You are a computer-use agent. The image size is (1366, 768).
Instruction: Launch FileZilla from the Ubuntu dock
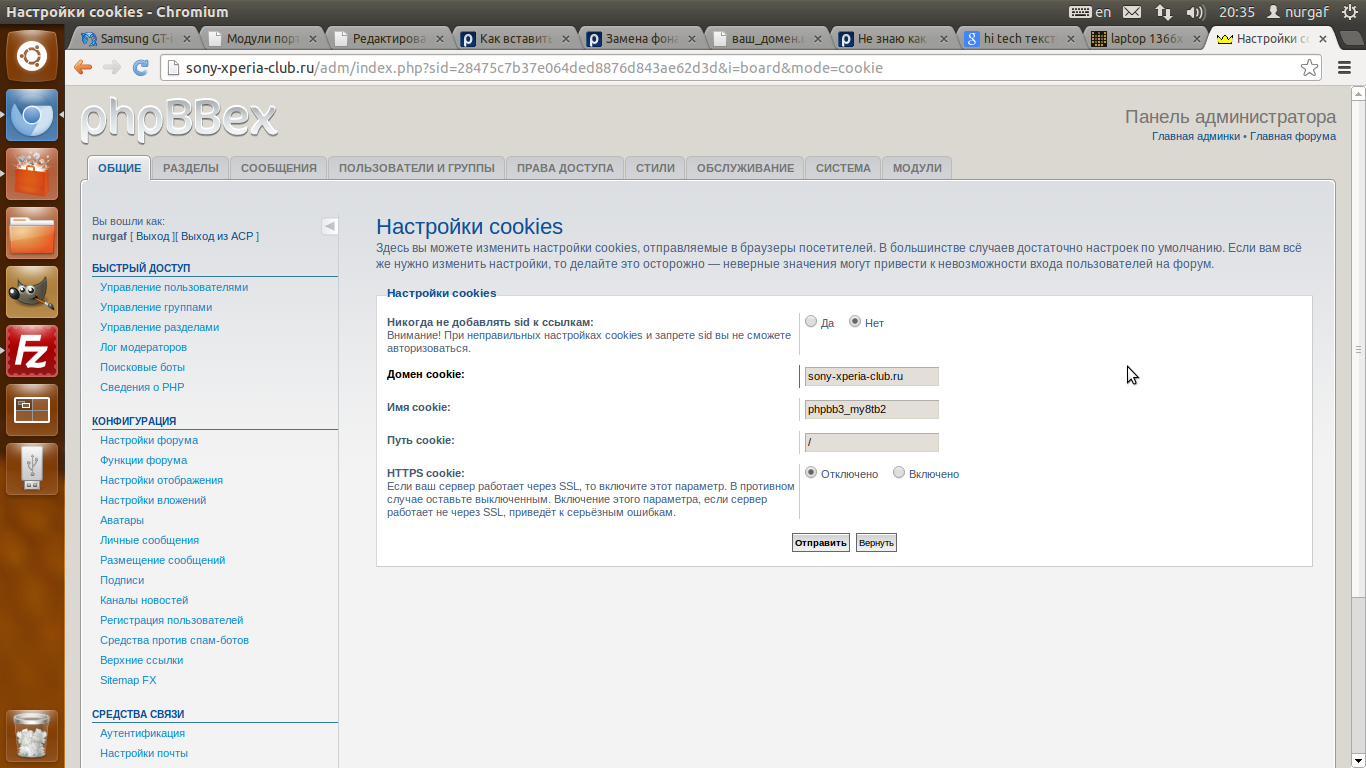tap(32, 351)
